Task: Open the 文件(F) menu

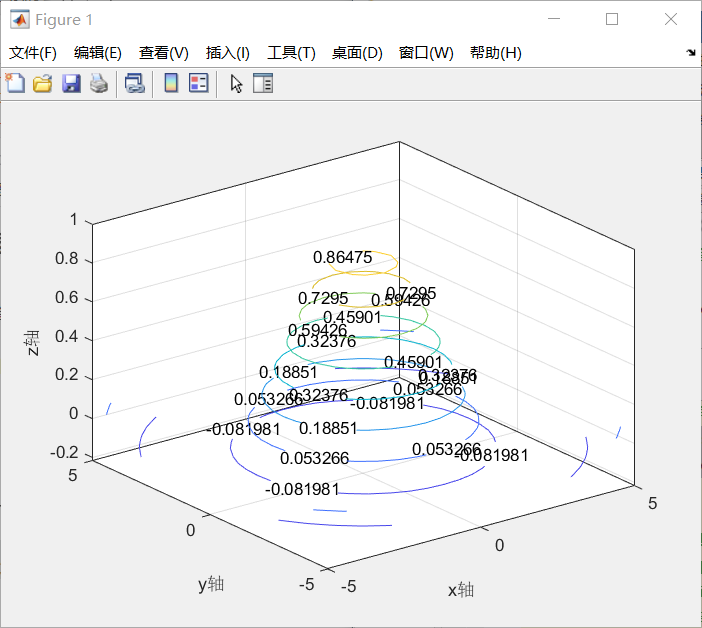Action: (x=33, y=53)
